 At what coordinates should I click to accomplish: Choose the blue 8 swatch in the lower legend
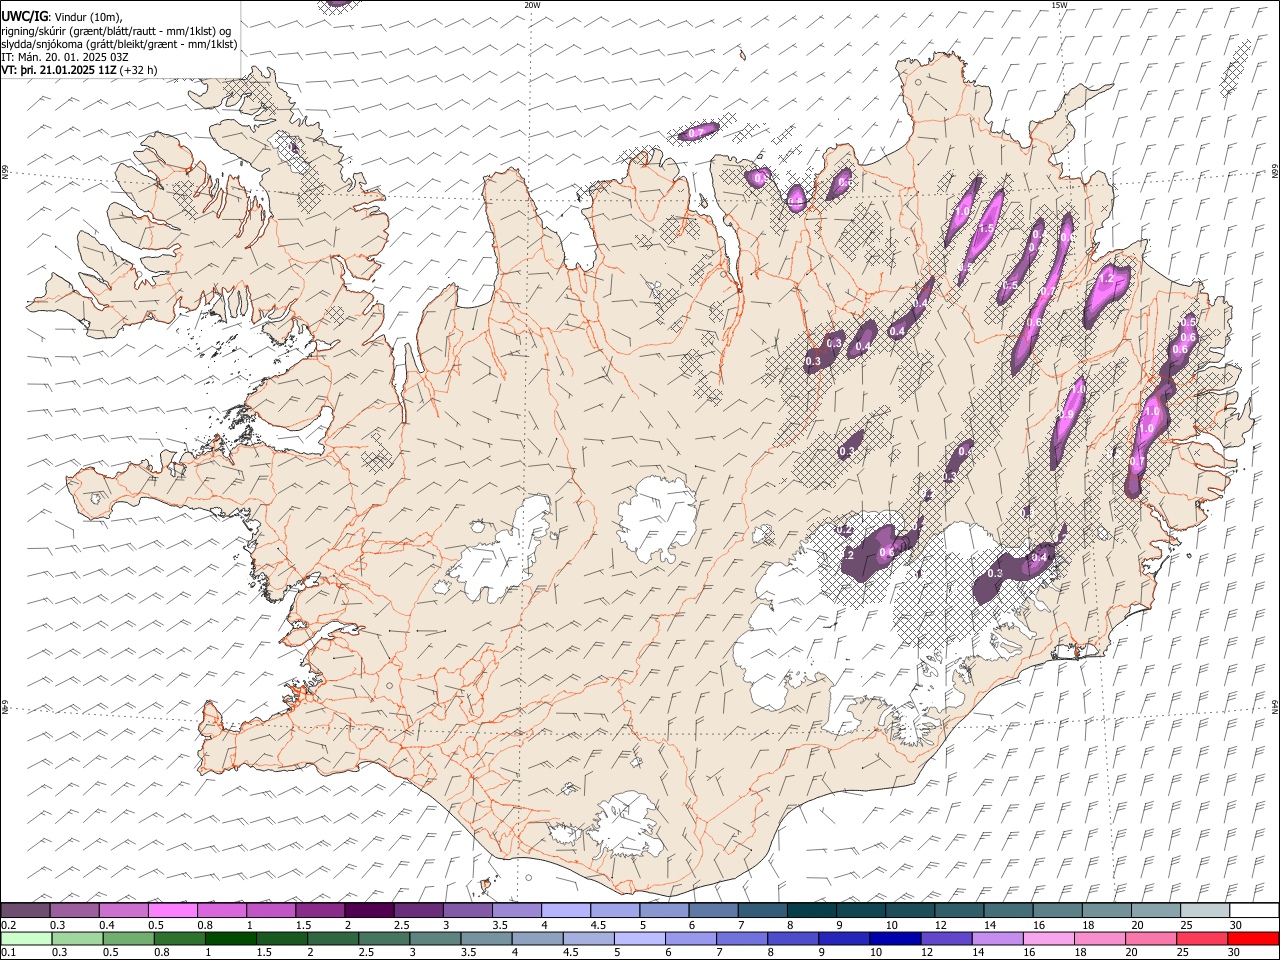point(792,939)
